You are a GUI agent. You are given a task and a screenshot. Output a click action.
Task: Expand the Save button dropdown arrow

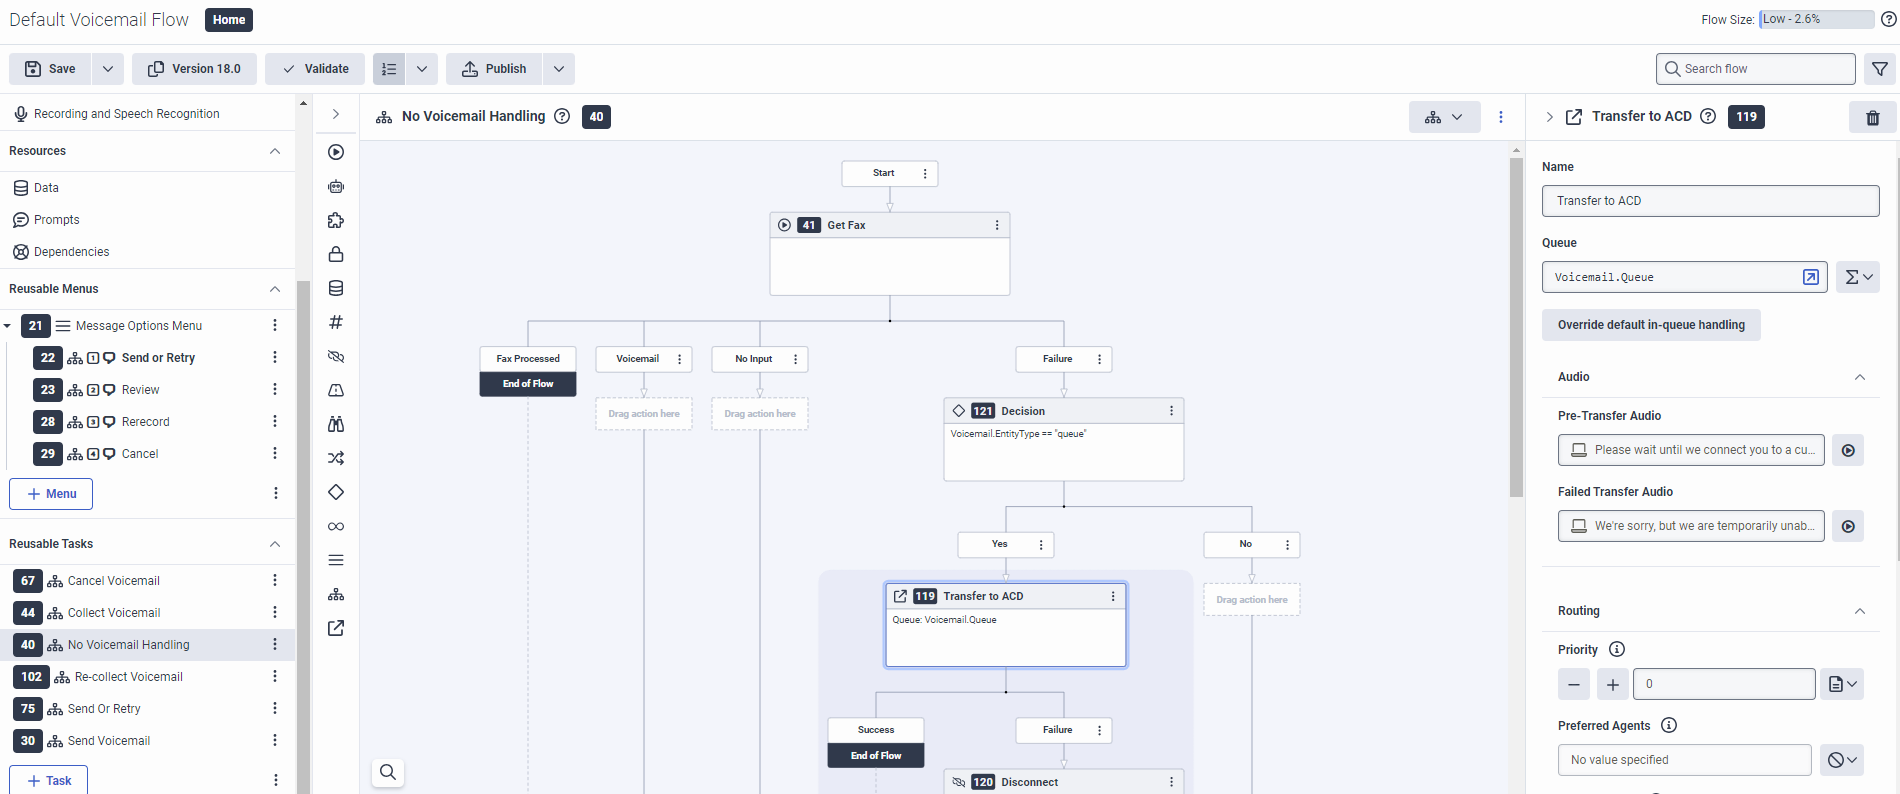click(108, 69)
